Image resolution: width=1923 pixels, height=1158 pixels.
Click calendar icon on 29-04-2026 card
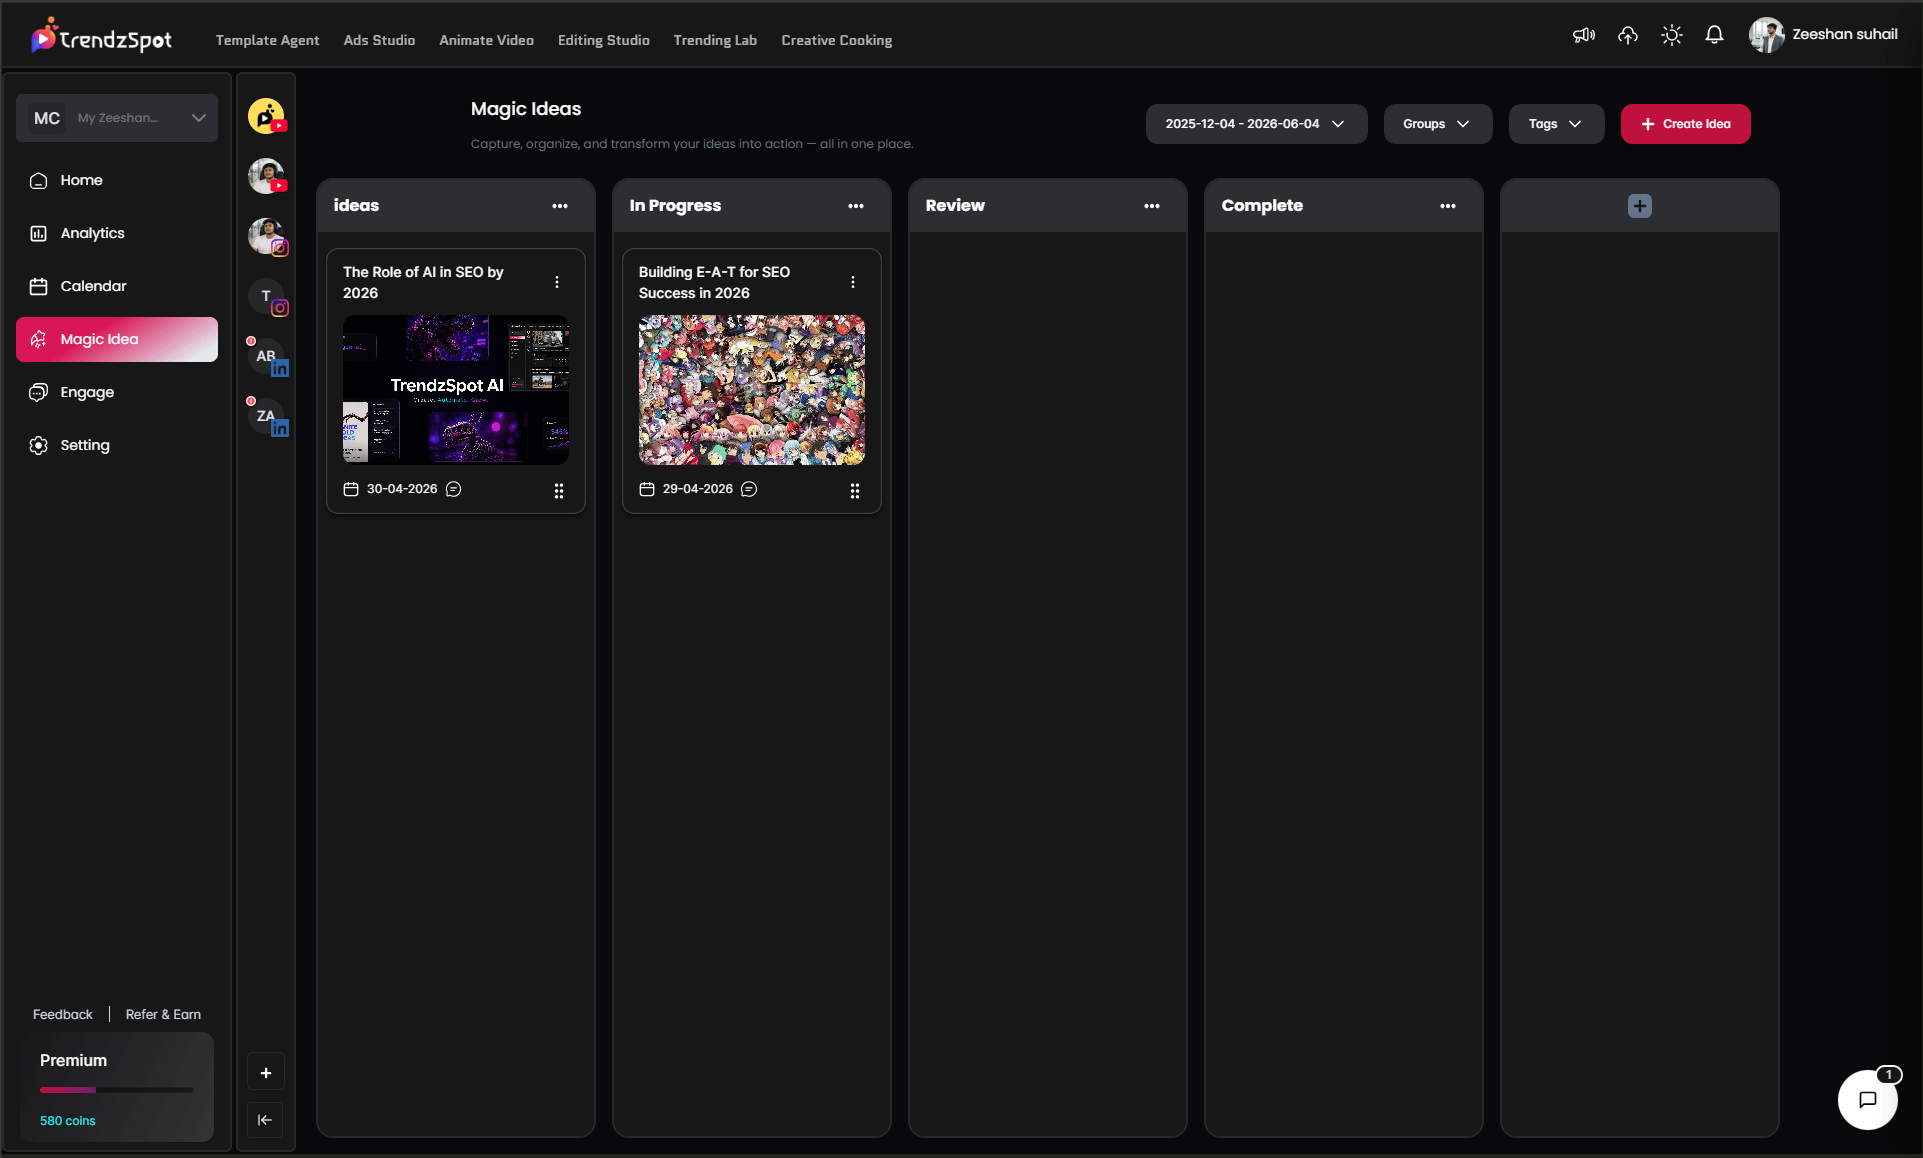pyautogui.click(x=647, y=489)
